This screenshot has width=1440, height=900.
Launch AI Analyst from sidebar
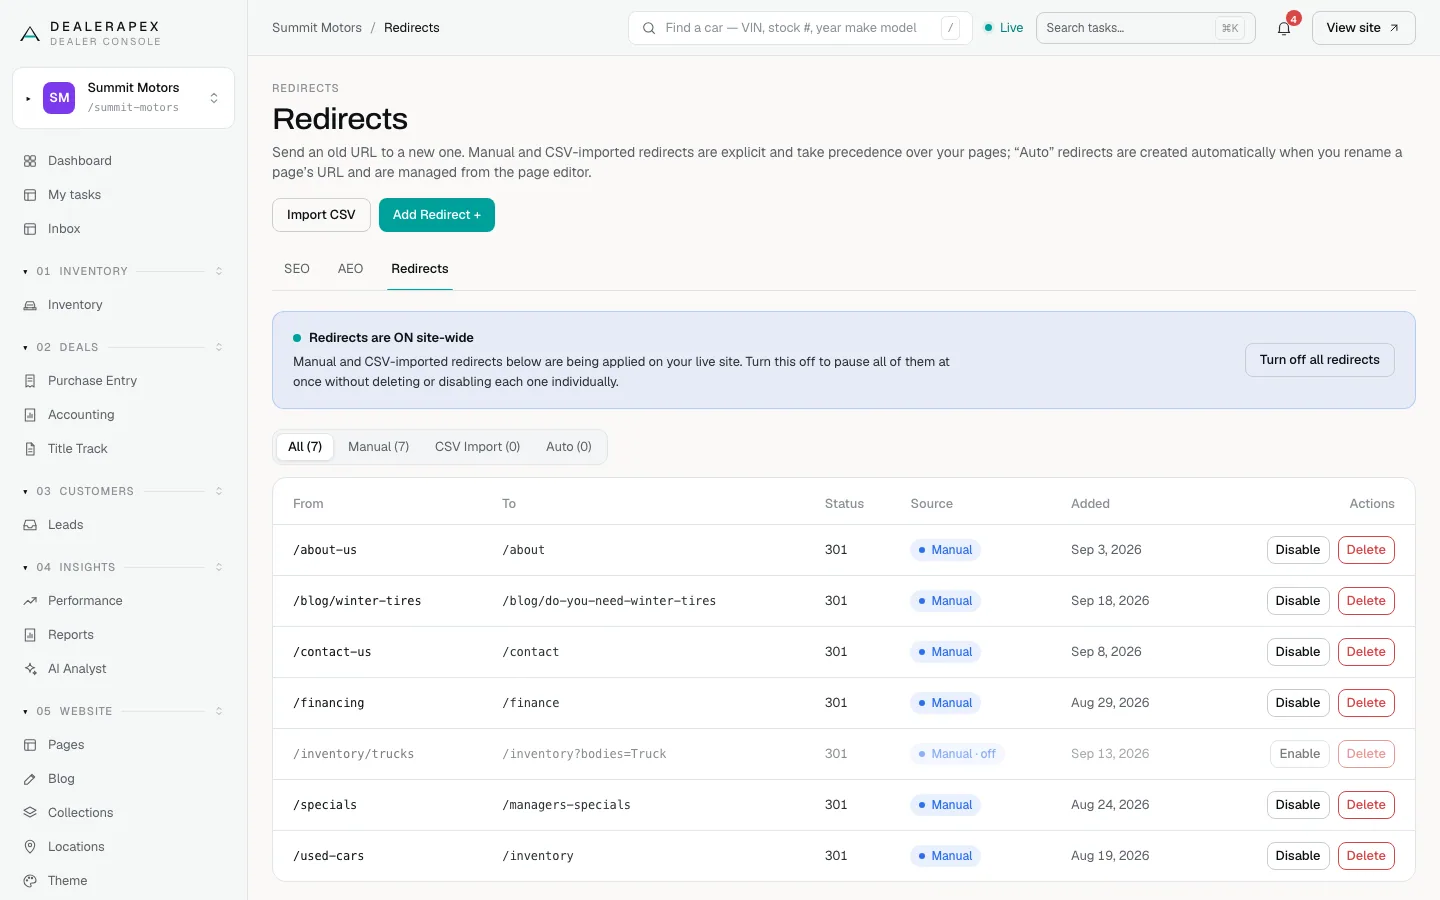pos(124,669)
